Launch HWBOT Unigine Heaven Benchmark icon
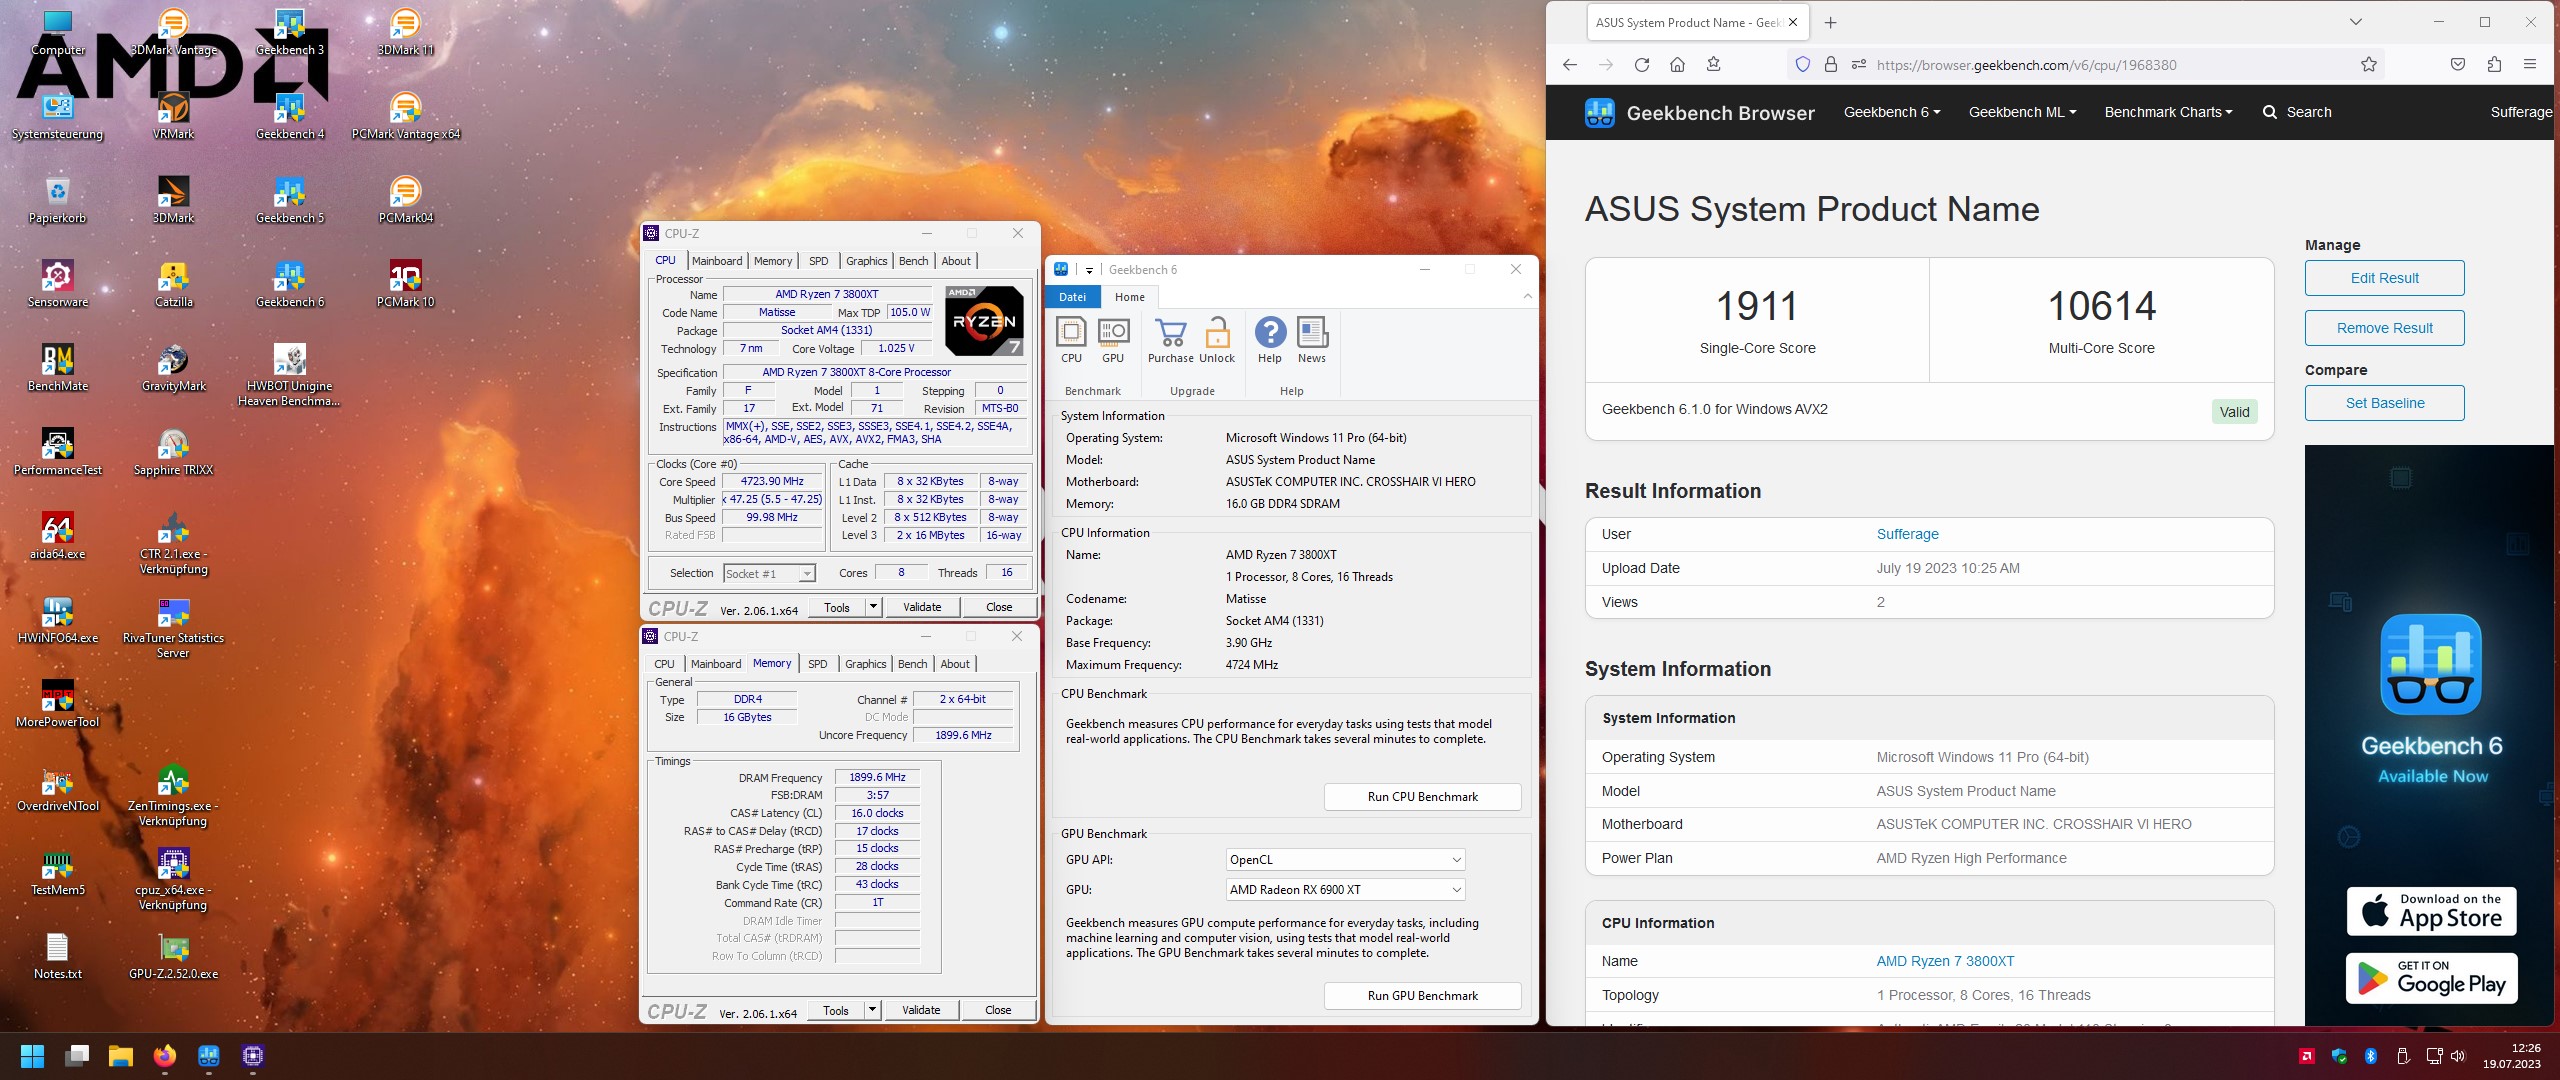The image size is (2560, 1080). [290, 375]
